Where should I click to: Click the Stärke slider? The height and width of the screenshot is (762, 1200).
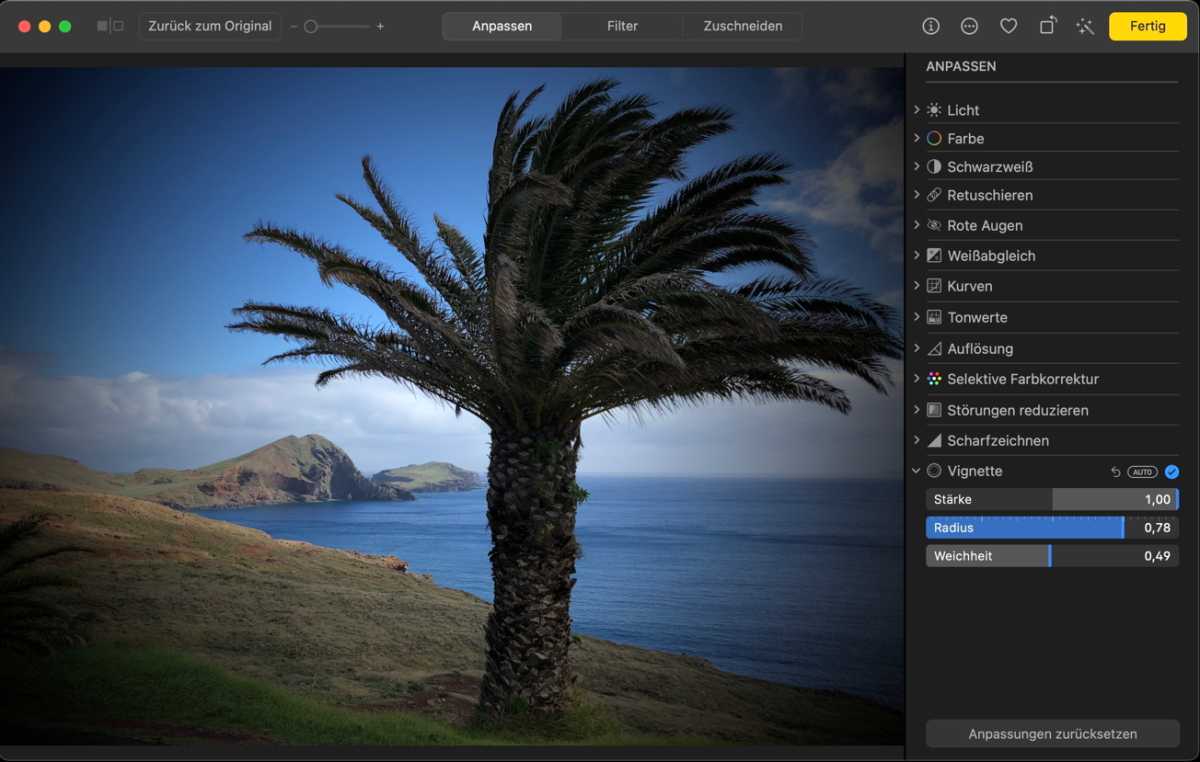(x=1052, y=499)
